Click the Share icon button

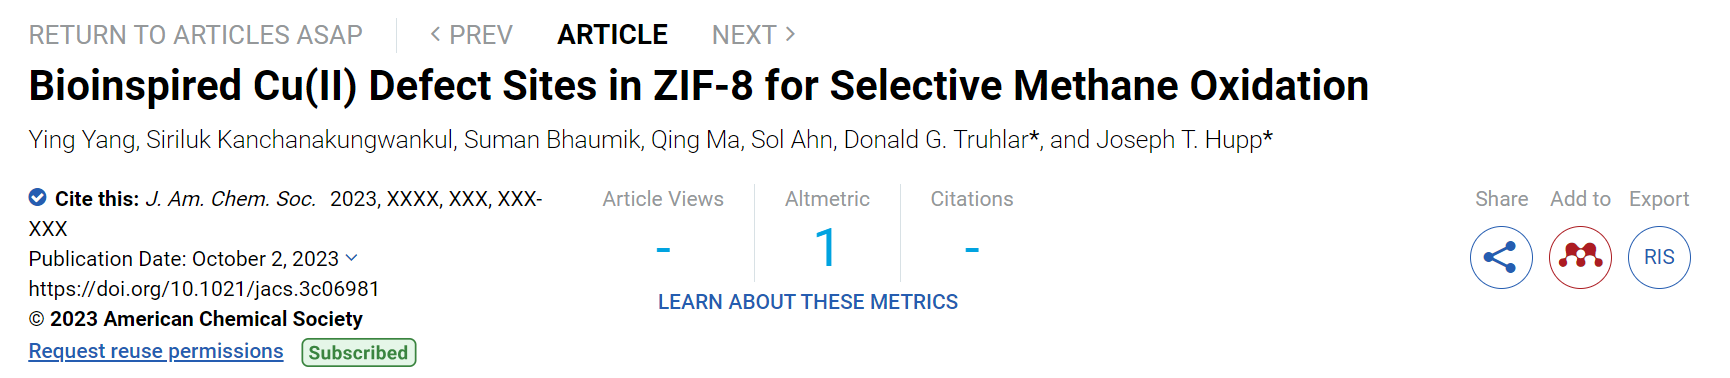point(1501,258)
